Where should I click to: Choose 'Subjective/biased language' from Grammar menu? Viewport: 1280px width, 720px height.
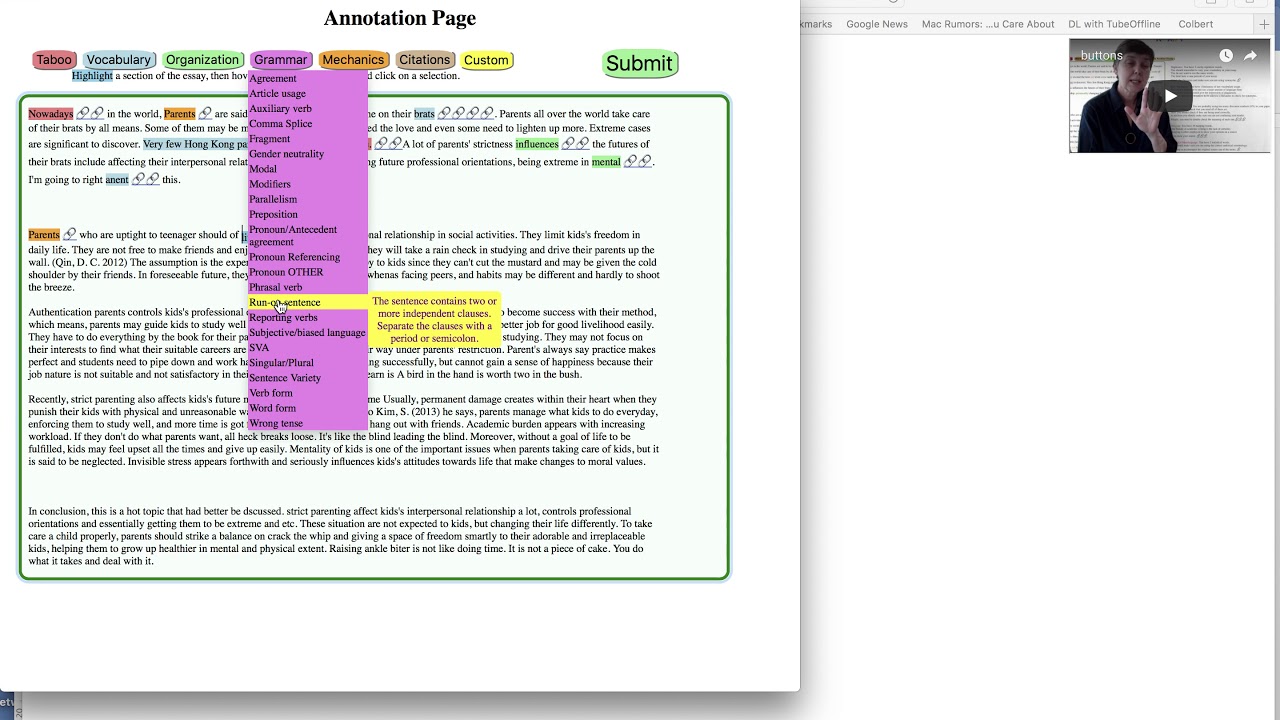(x=307, y=333)
